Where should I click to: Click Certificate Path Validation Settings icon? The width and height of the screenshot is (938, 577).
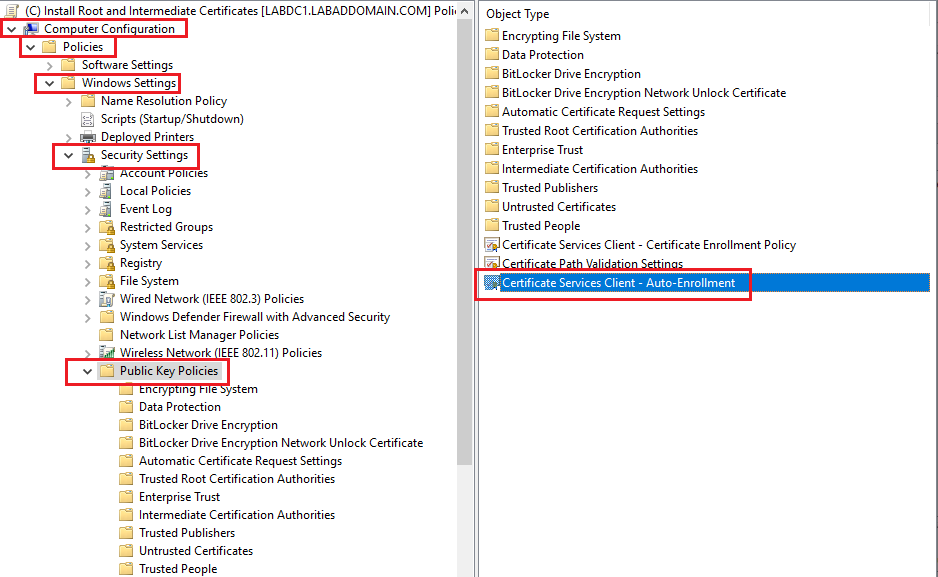point(491,264)
